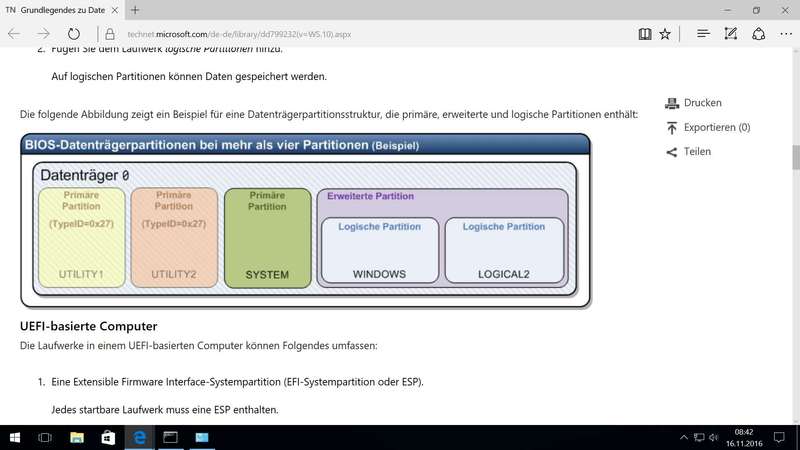
Task: Click the LOGICAL2 logical partition box
Action: click(504, 250)
